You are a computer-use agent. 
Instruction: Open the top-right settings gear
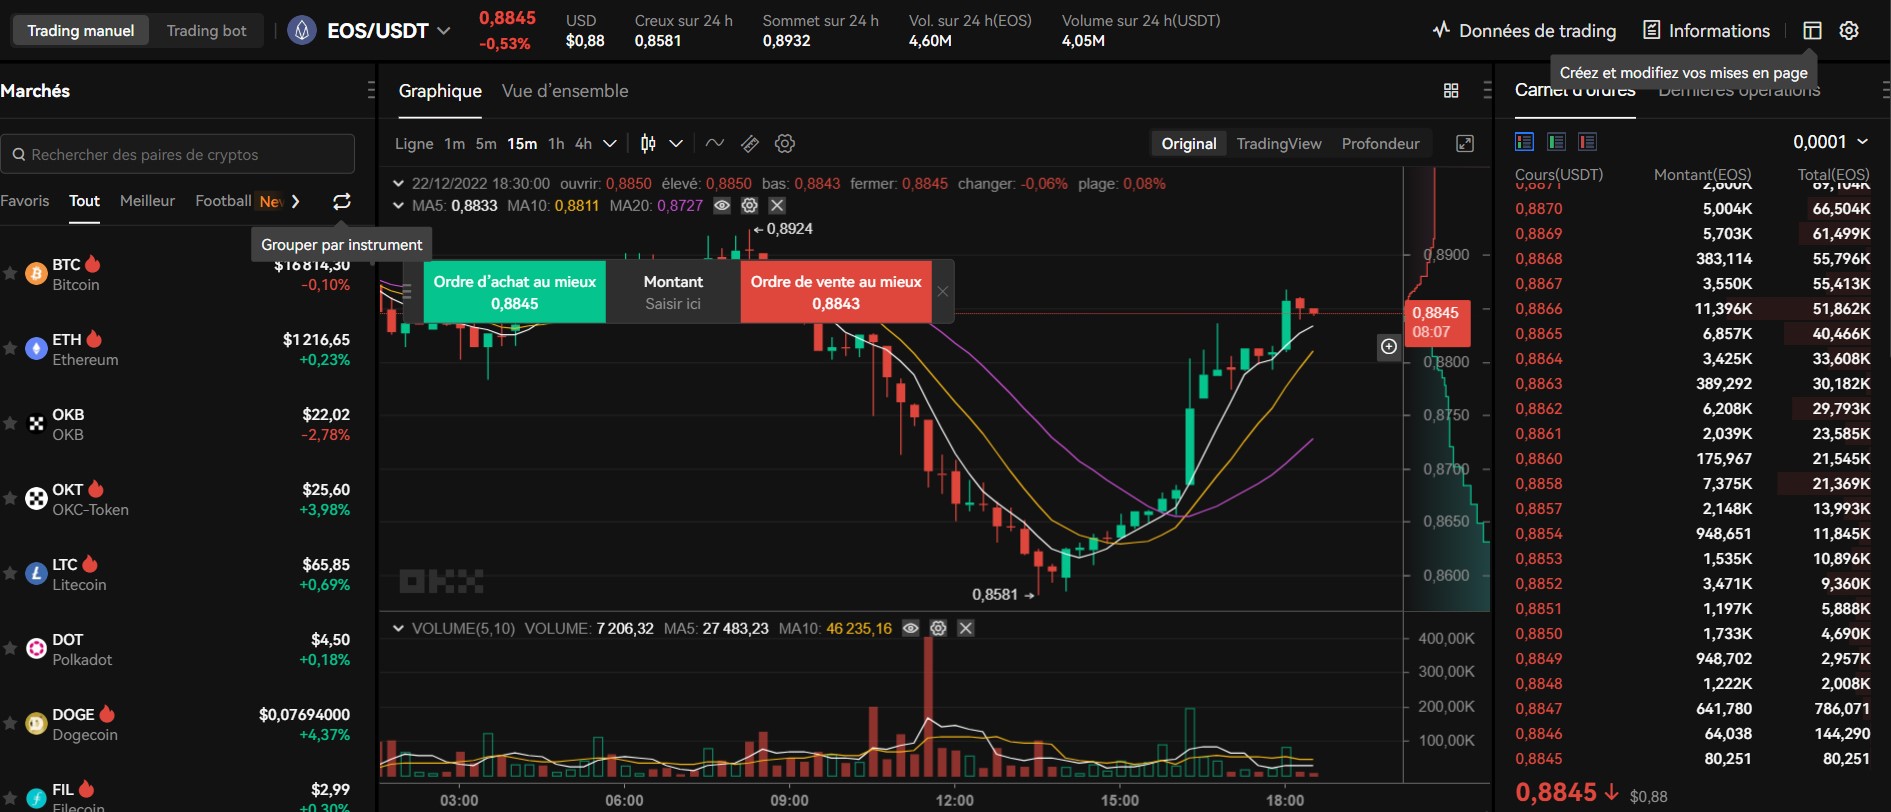click(x=1849, y=31)
